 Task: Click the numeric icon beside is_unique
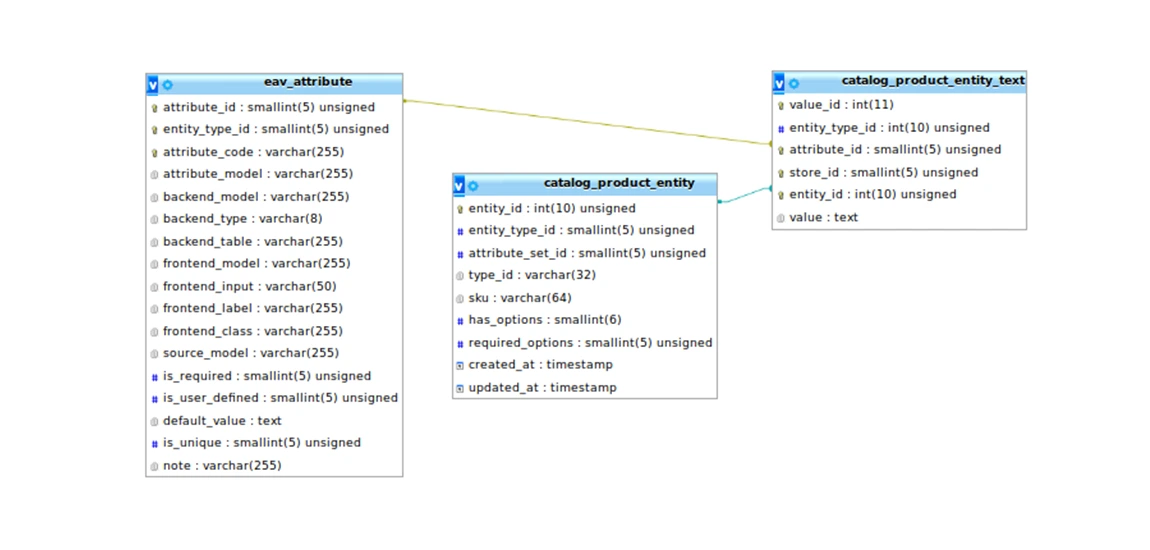(x=155, y=444)
